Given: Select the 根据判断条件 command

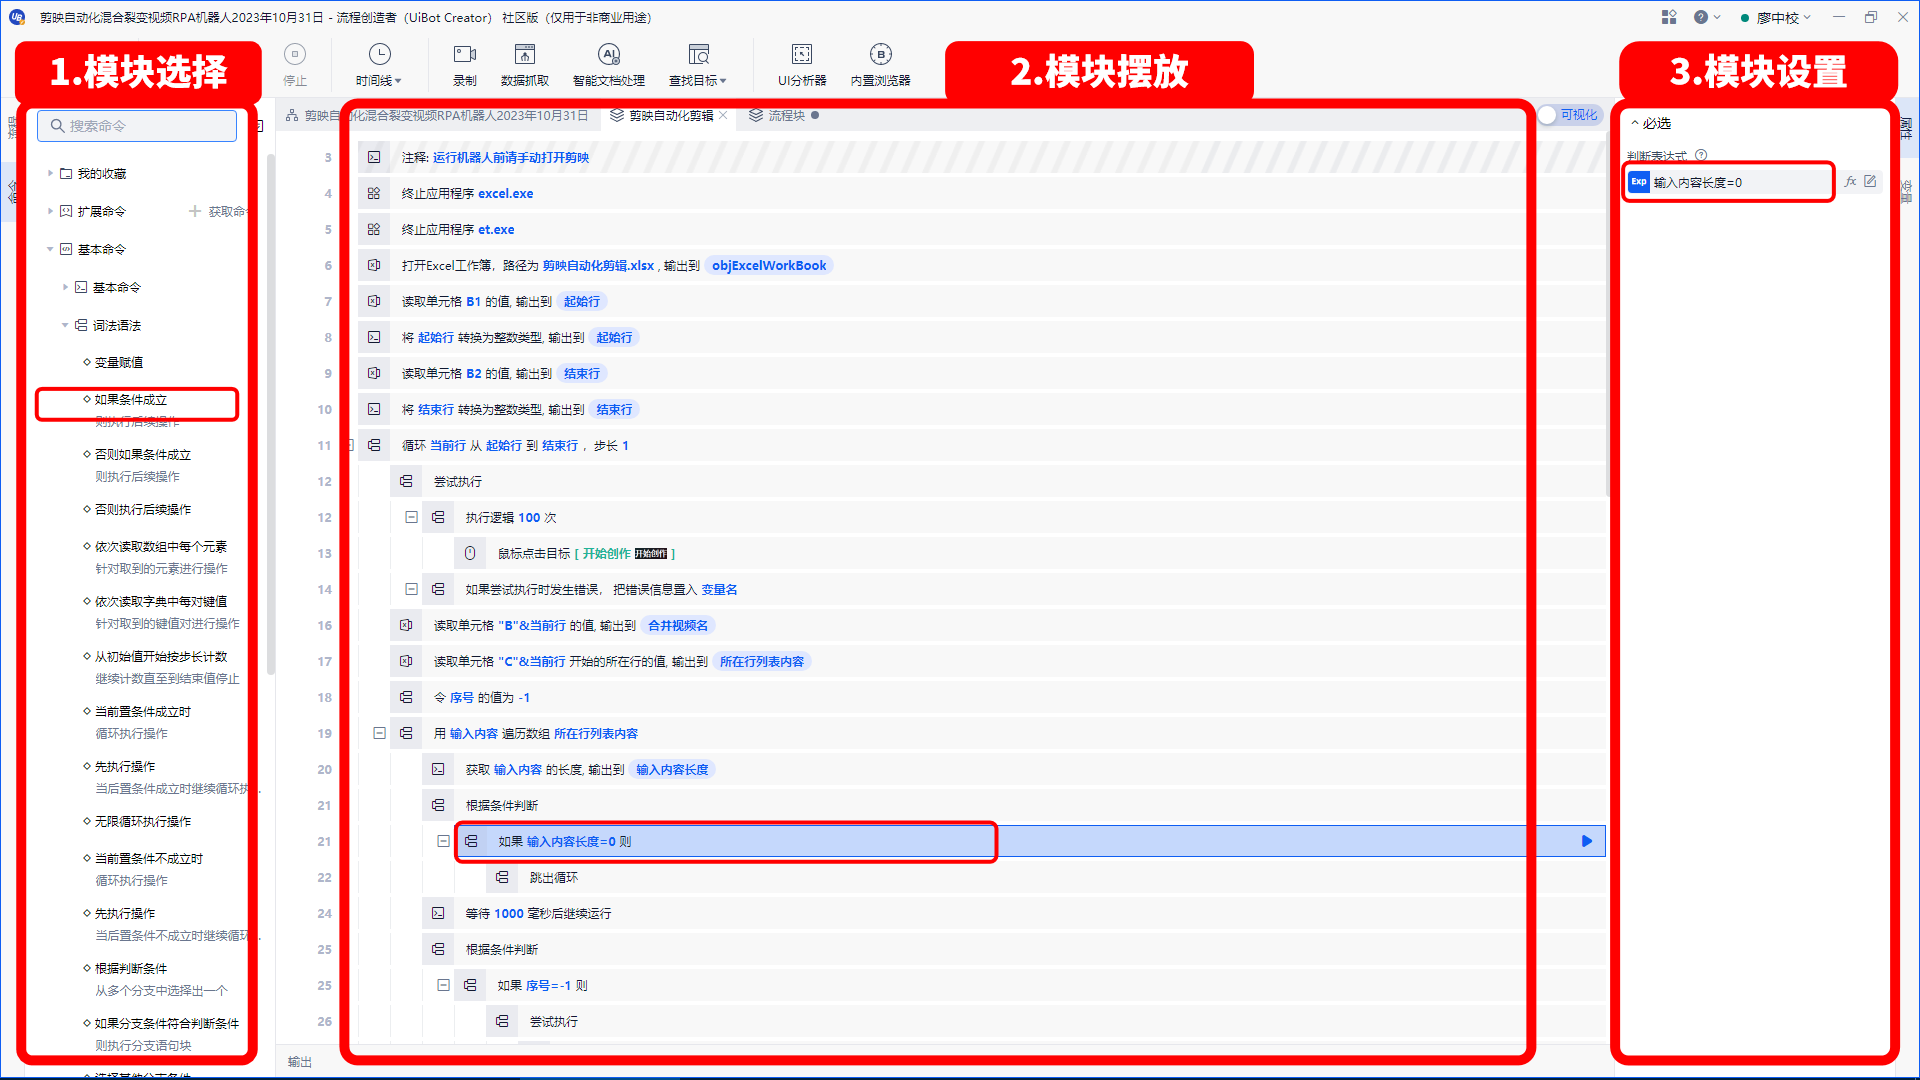Looking at the screenshot, I should tap(130, 968).
